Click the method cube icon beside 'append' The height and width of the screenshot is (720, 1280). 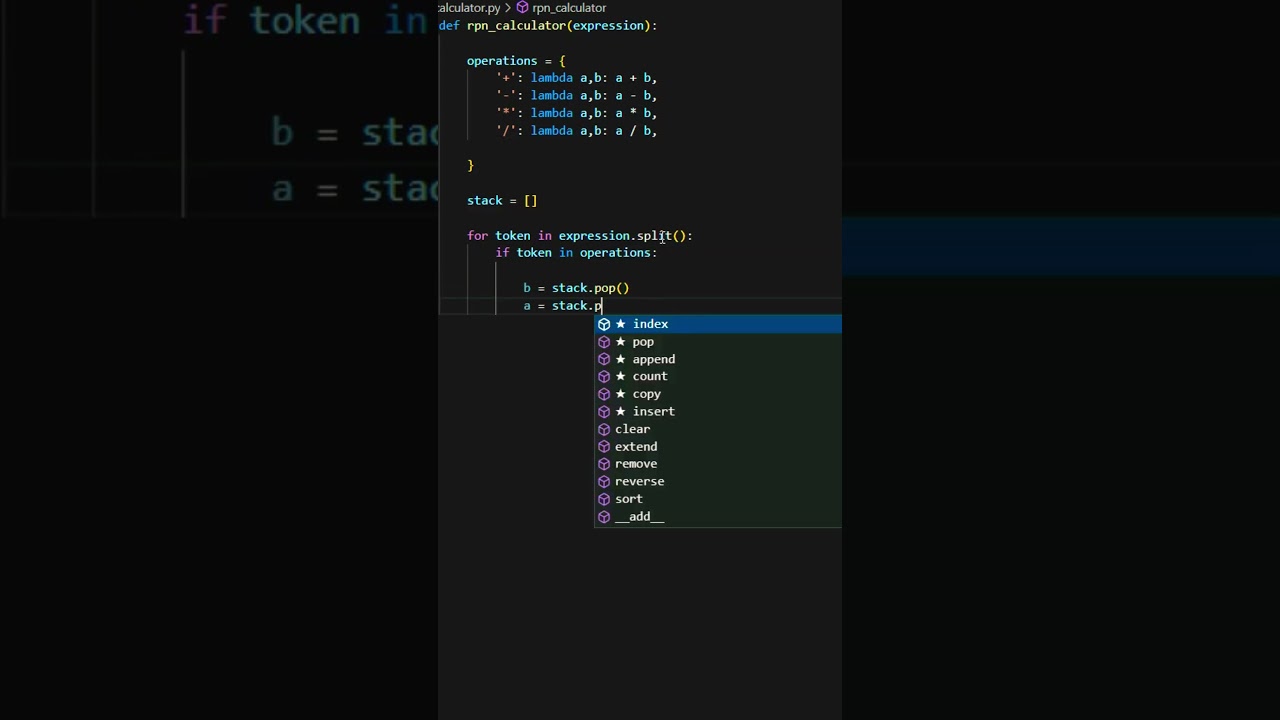pos(604,359)
